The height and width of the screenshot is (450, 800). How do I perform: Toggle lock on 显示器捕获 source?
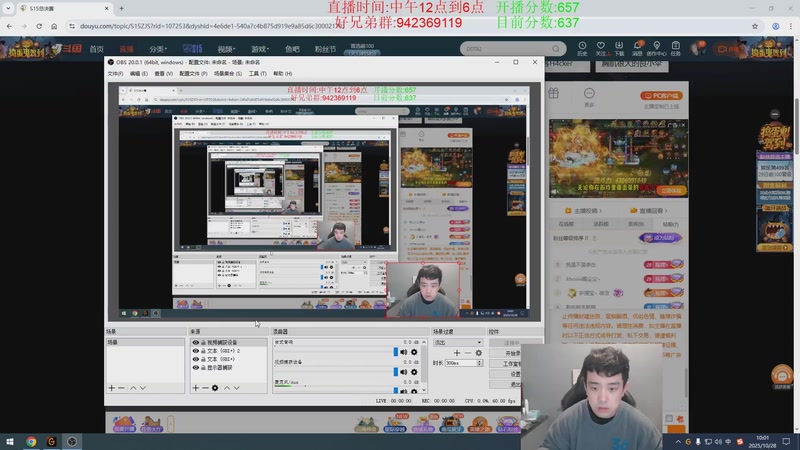pos(203,367)
